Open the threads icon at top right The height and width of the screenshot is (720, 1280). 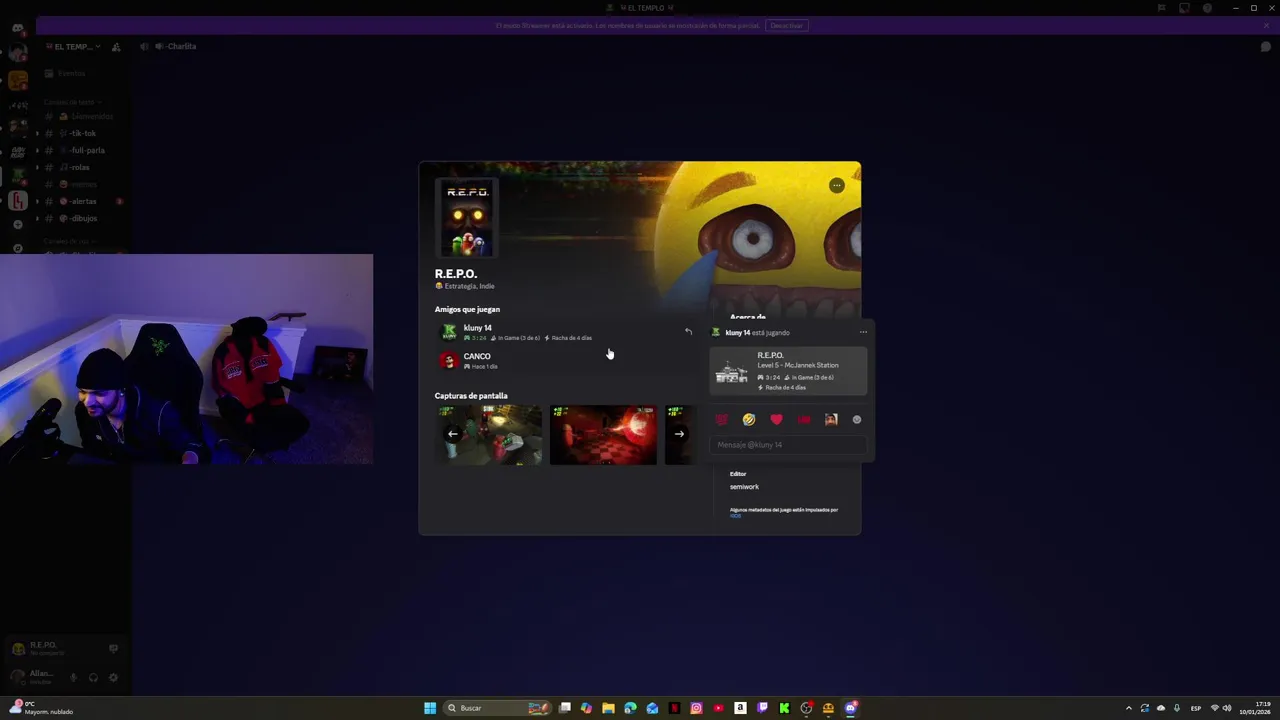pos(1265,47)
